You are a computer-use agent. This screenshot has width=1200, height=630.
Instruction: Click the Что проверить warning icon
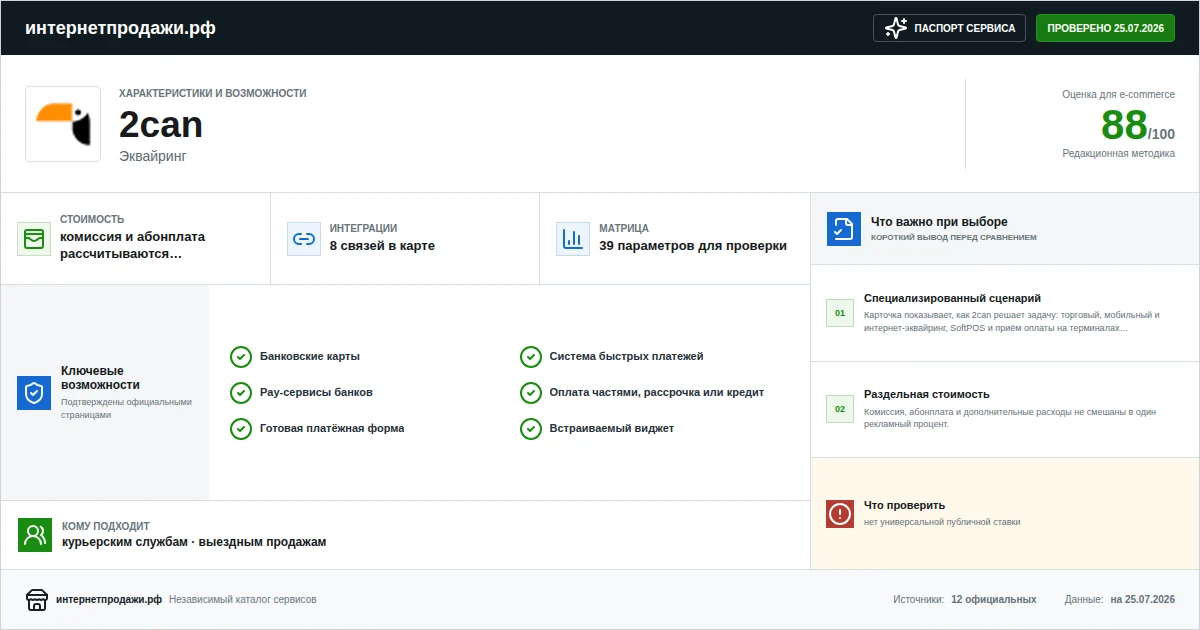point(840,514)
